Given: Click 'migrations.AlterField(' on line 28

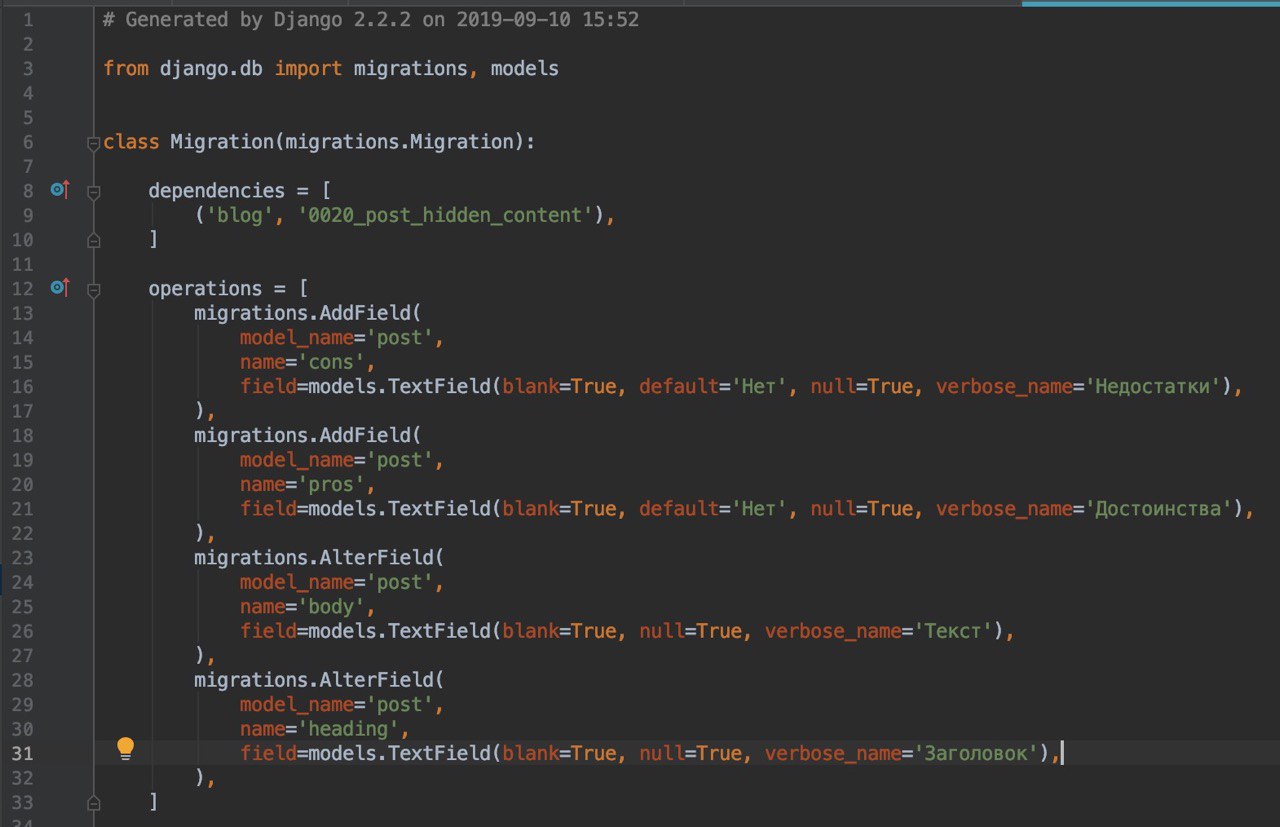Looking at the screenshot, I should 319,680.
